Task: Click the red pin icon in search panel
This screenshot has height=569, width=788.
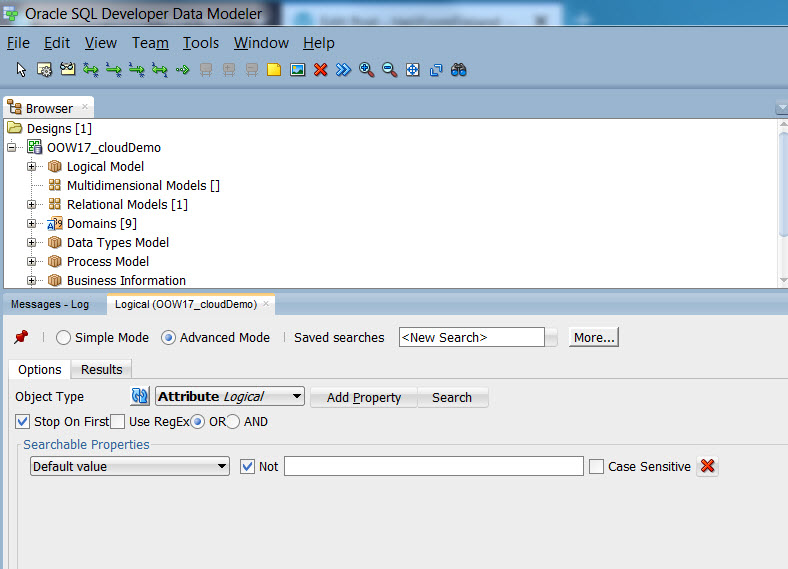Action: click(x=21, y=337)
